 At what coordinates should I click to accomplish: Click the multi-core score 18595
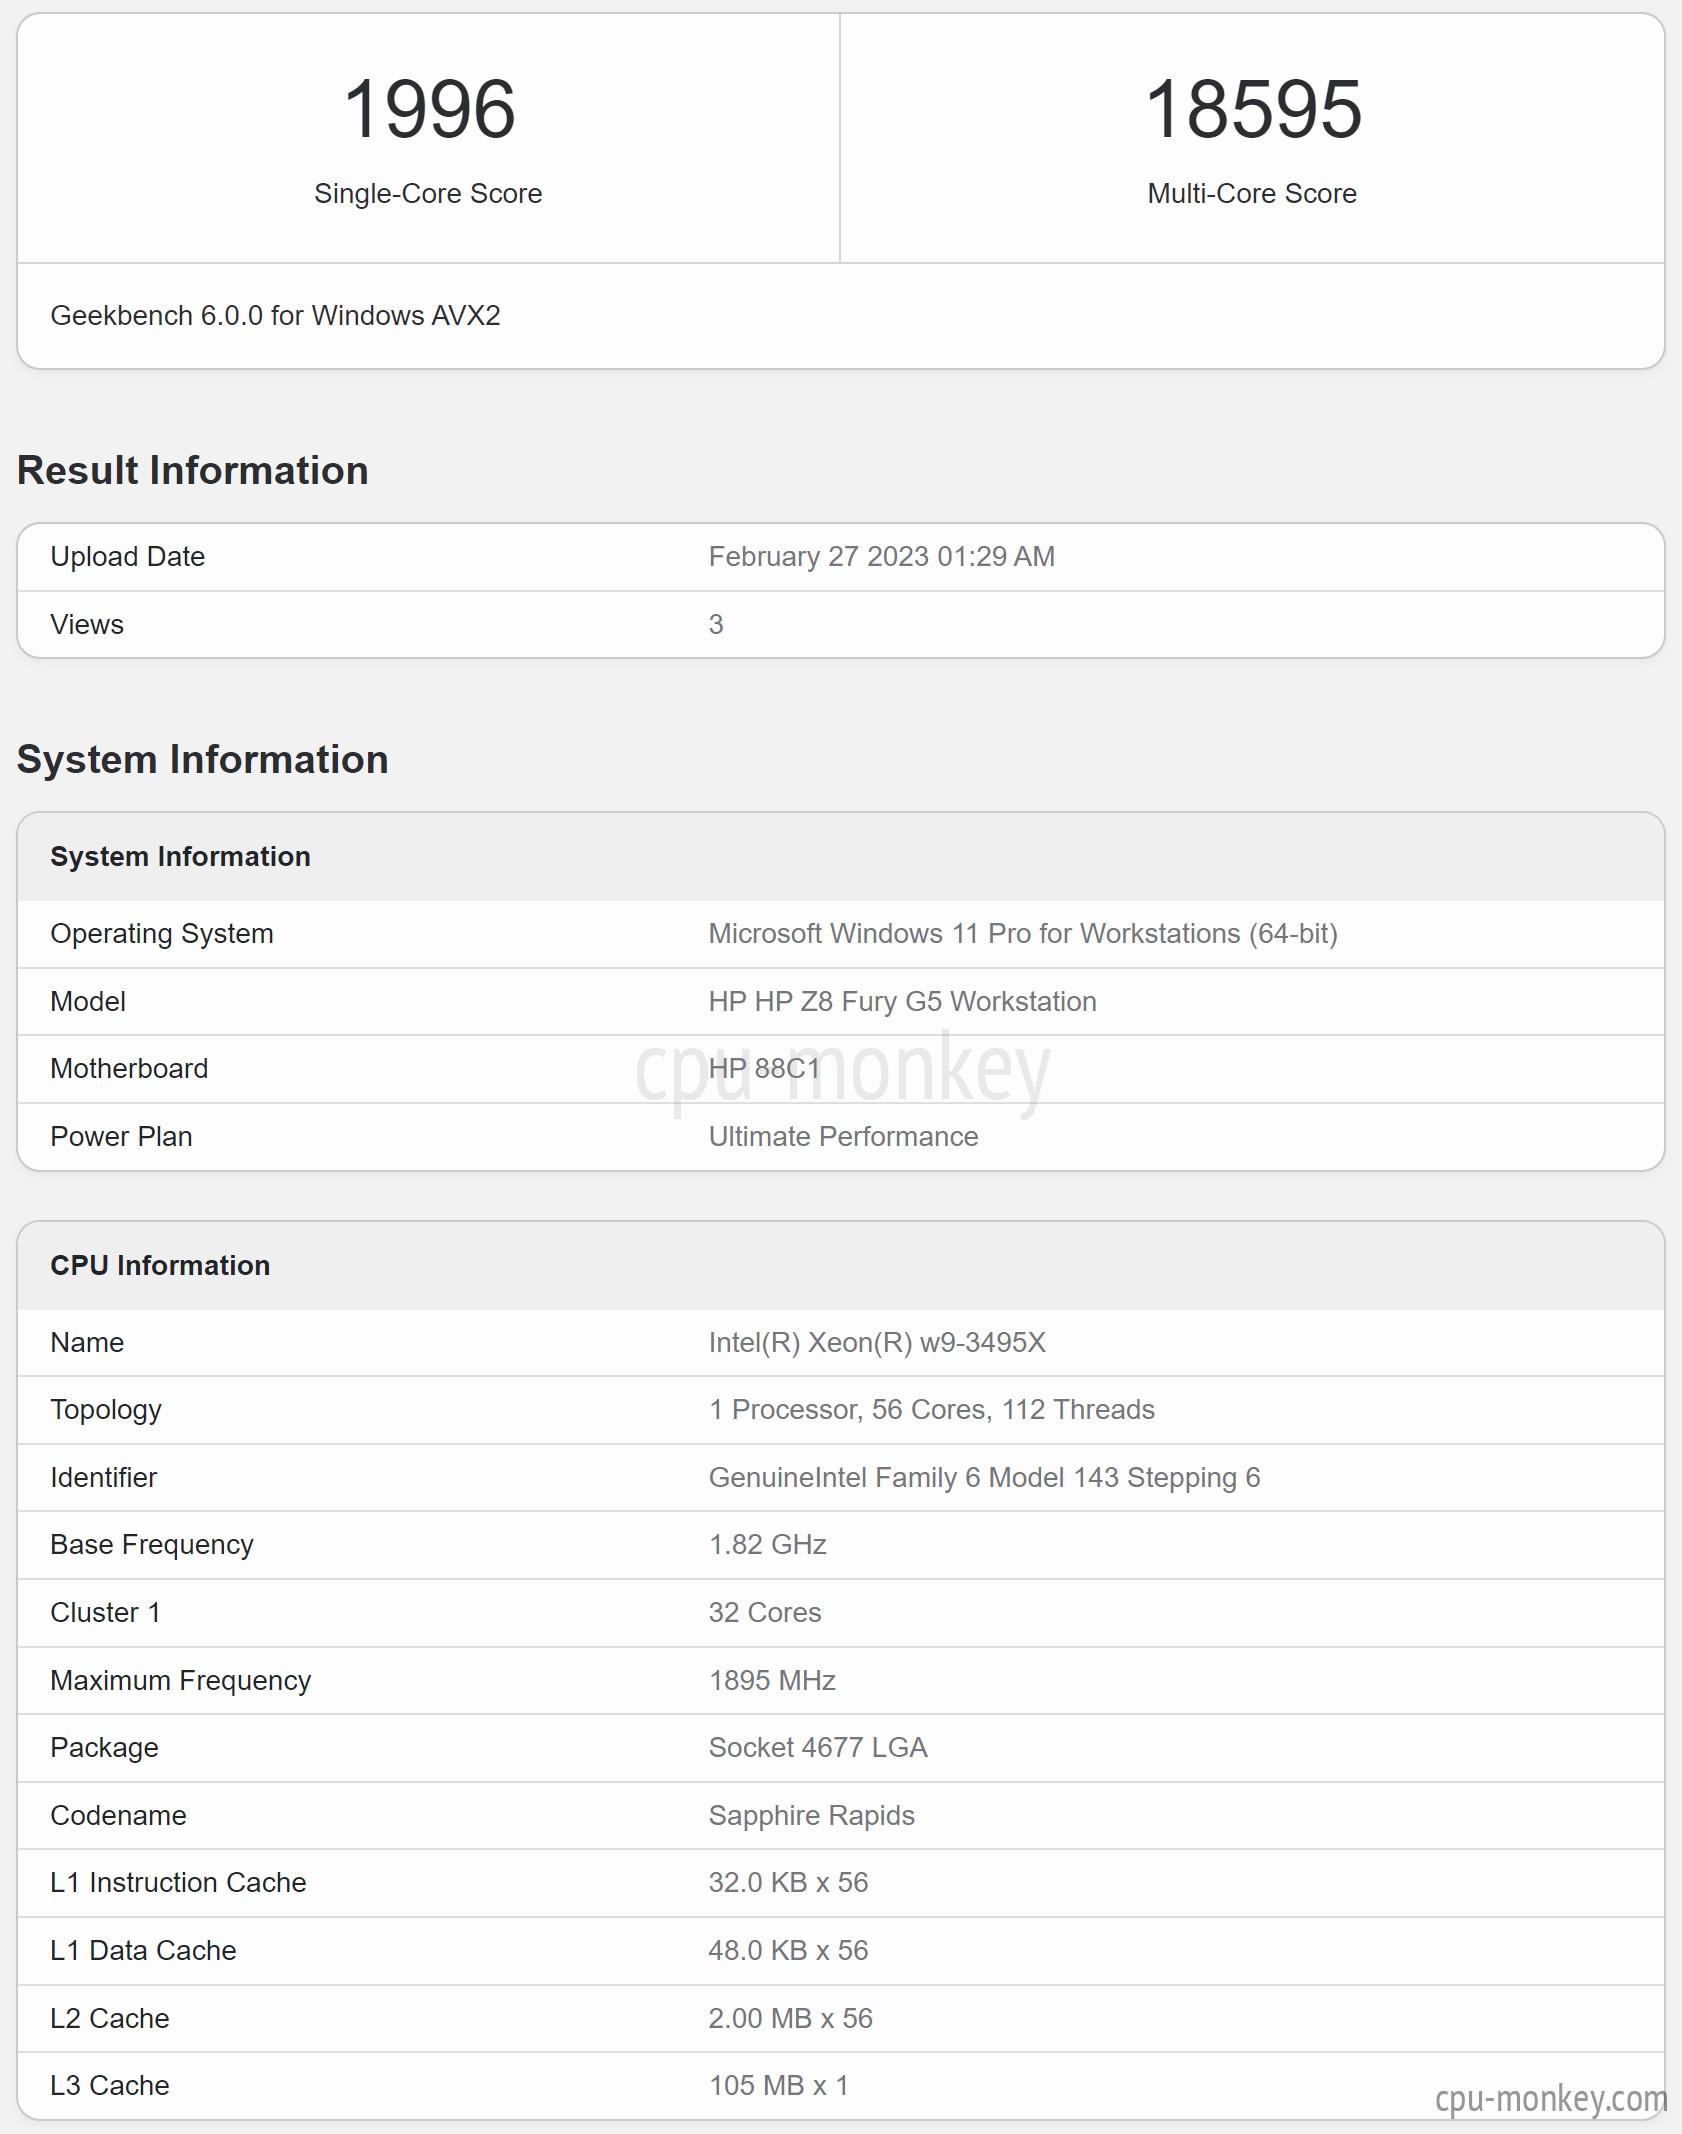pyautogui.click(x=1253, y=109)
